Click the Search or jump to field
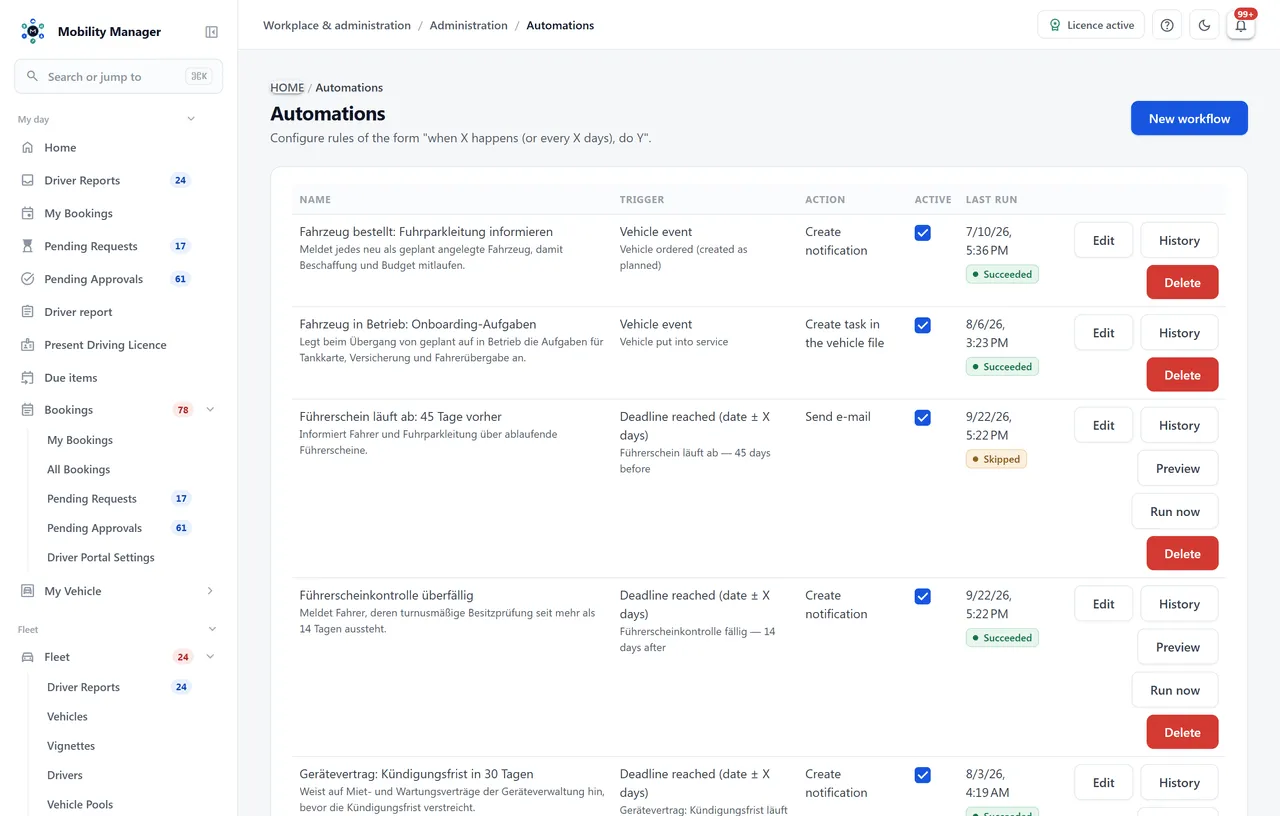 (118, 76)
